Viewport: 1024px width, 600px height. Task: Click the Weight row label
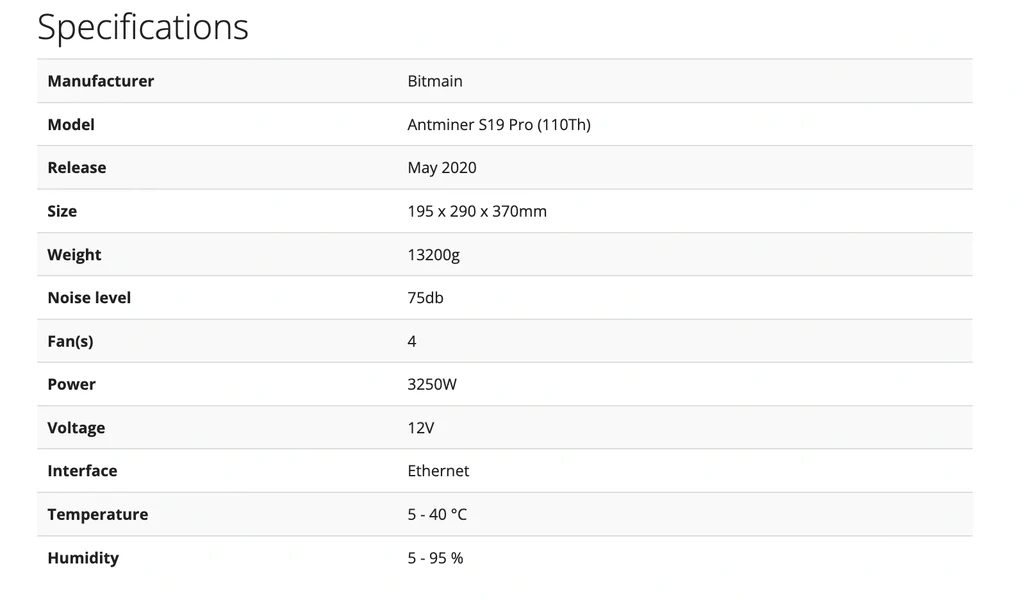click(x=74, y=255)
